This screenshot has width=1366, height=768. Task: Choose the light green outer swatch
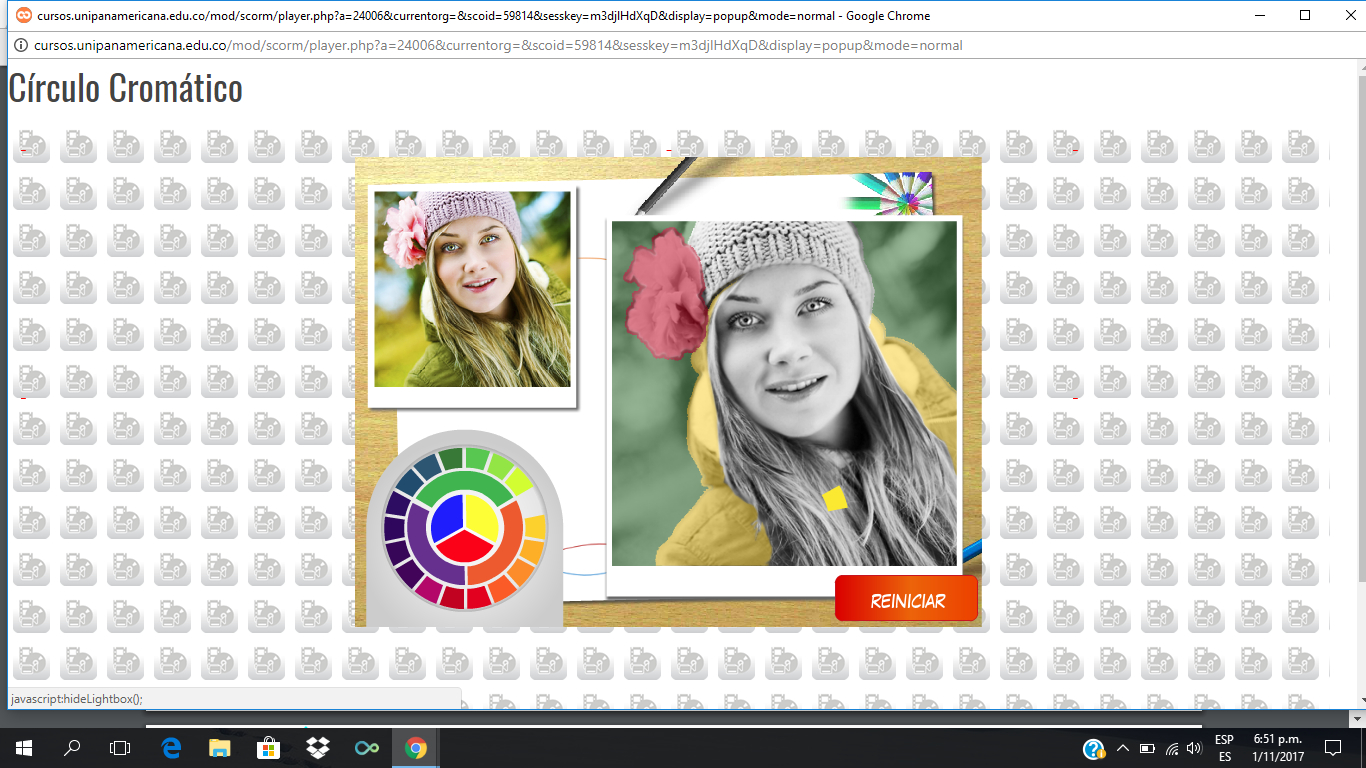click(x=500, y=466)
